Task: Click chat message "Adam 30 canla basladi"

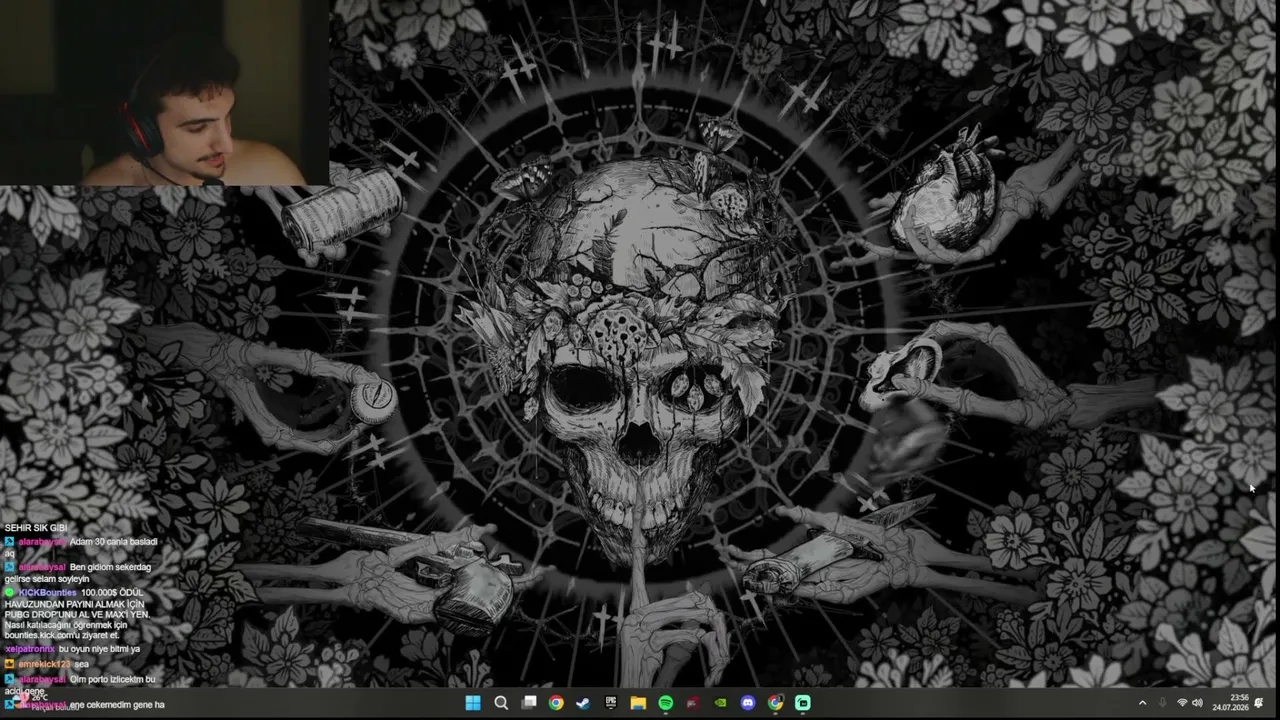Action: tap(114, 542)
